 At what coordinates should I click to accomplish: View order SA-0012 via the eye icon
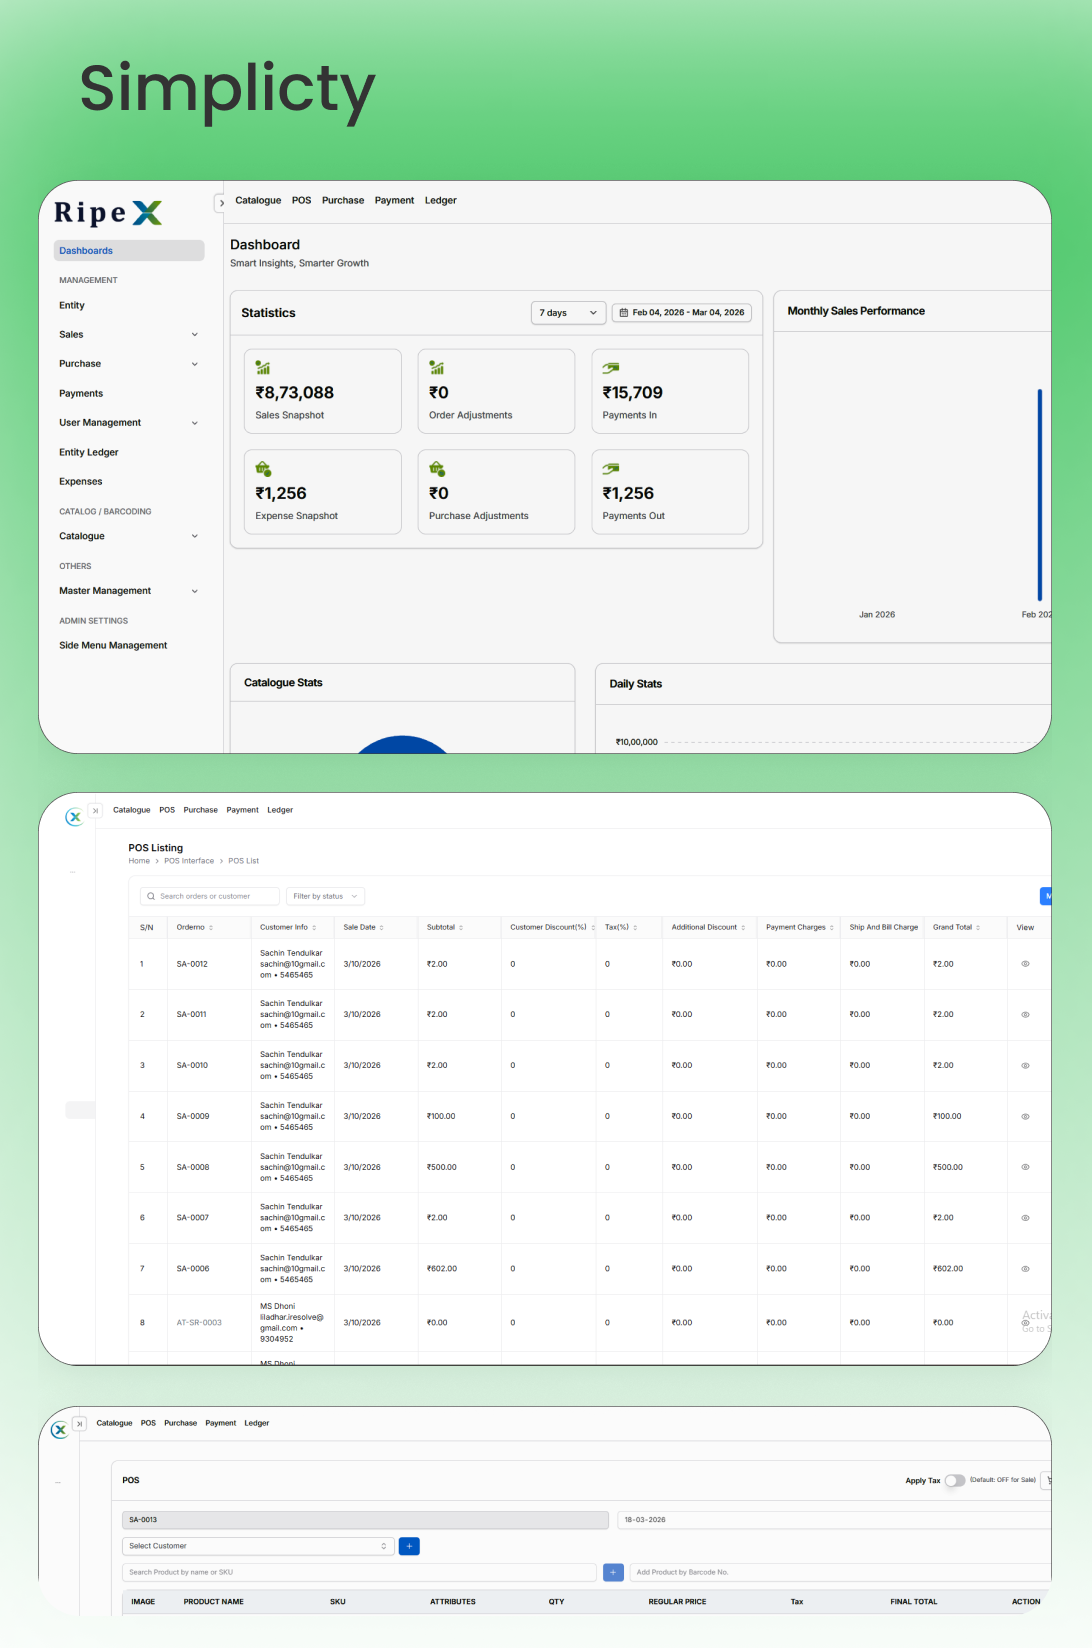click(x=1025, y=964)
